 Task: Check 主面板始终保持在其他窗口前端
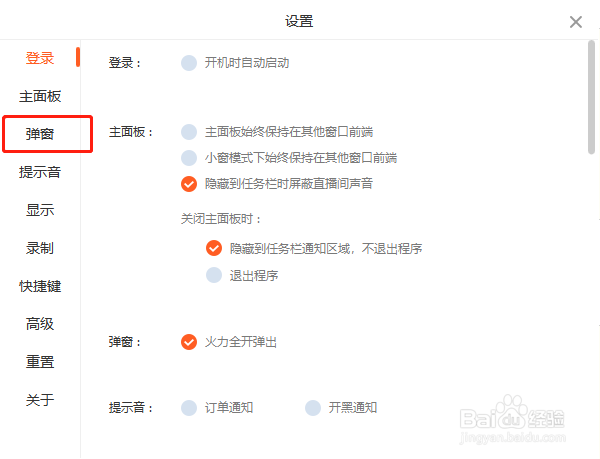pyautogui.click(x=189, y=131)
